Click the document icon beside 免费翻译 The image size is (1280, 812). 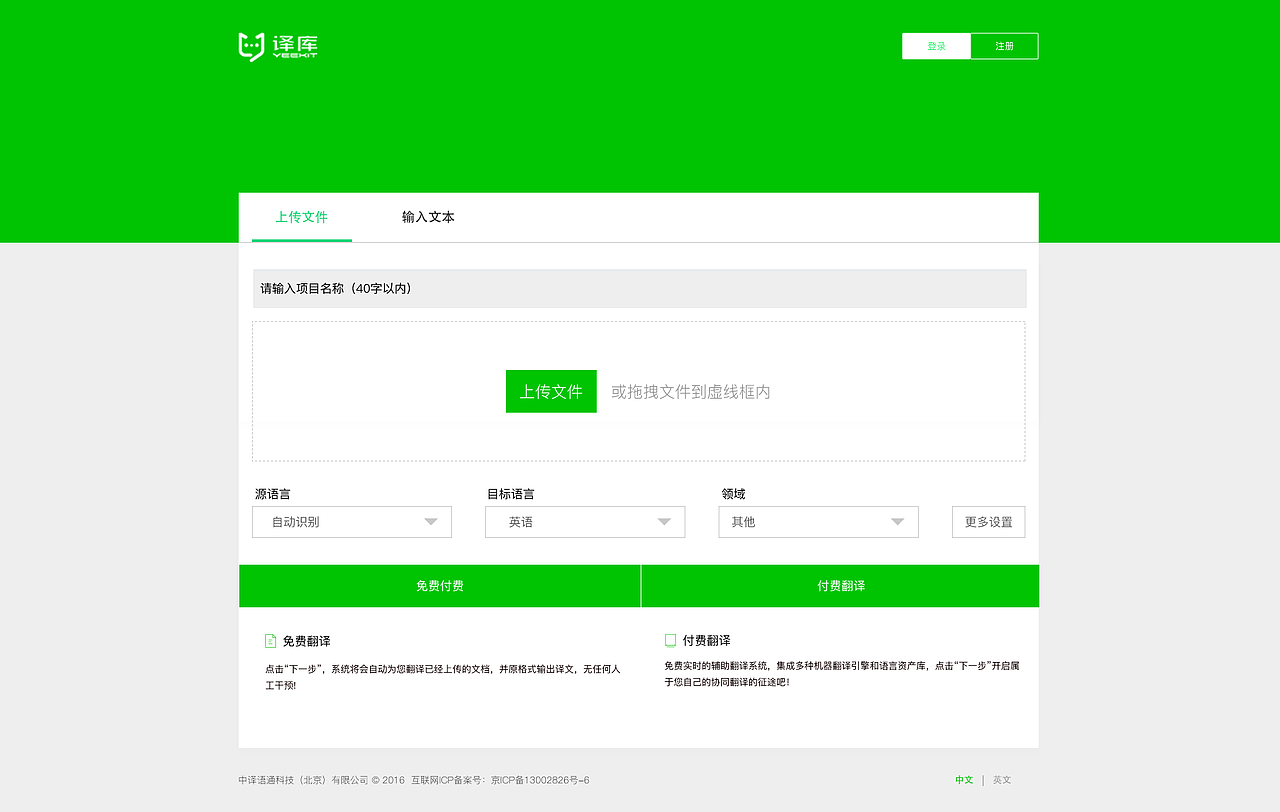(x=270, y=641)
